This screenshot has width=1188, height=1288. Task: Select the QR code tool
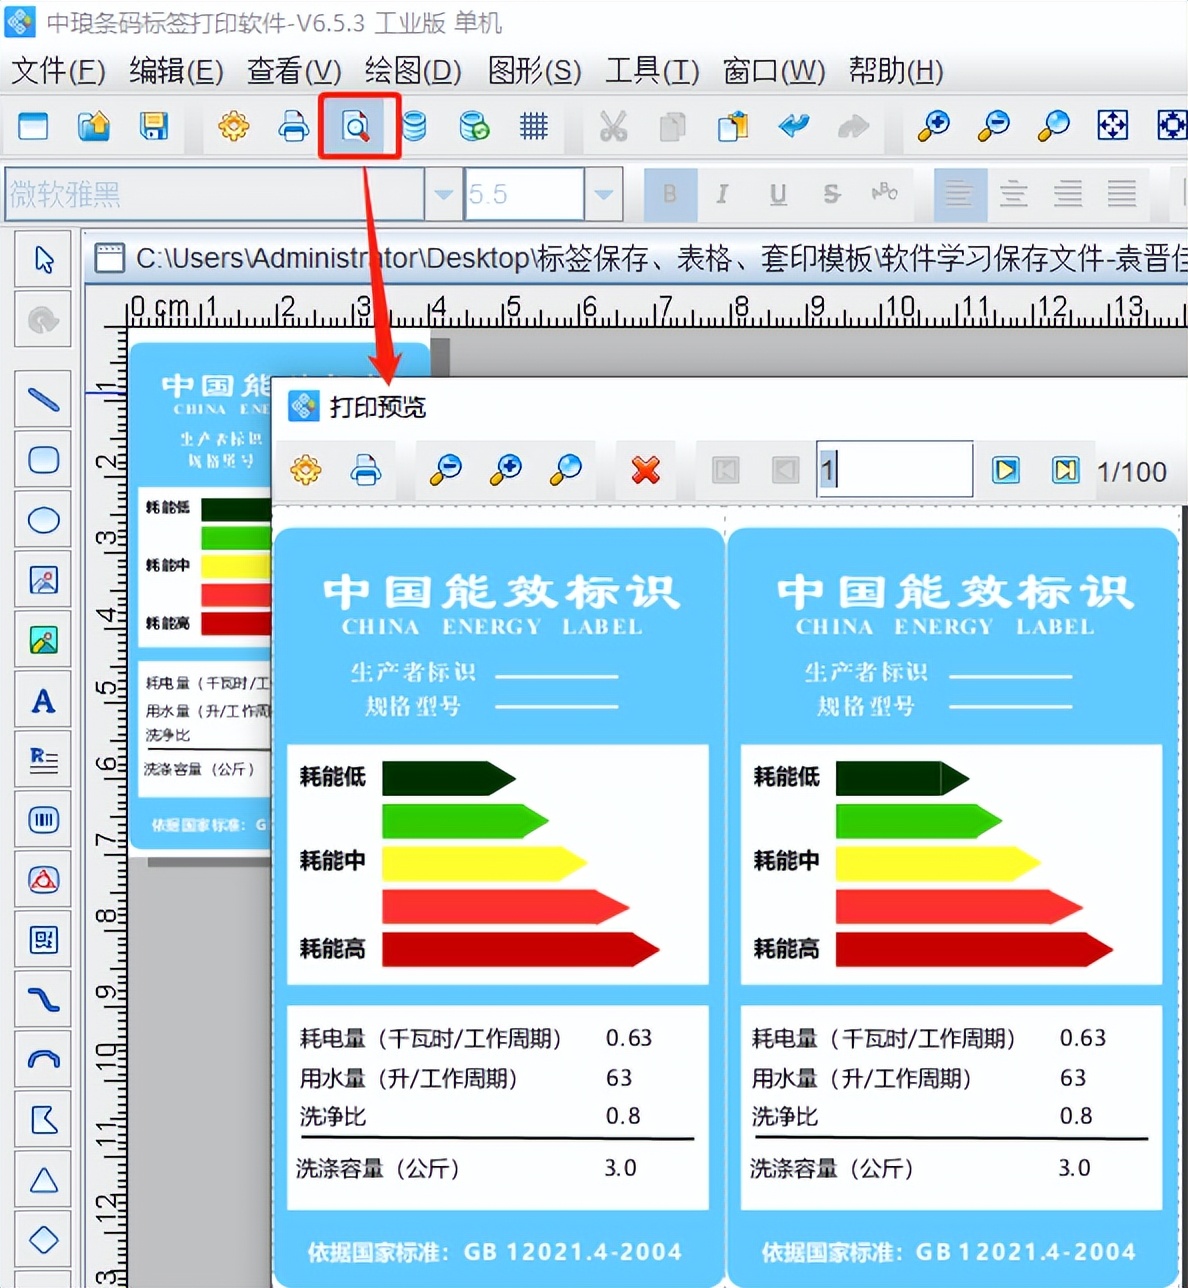[x=43, y=940]
